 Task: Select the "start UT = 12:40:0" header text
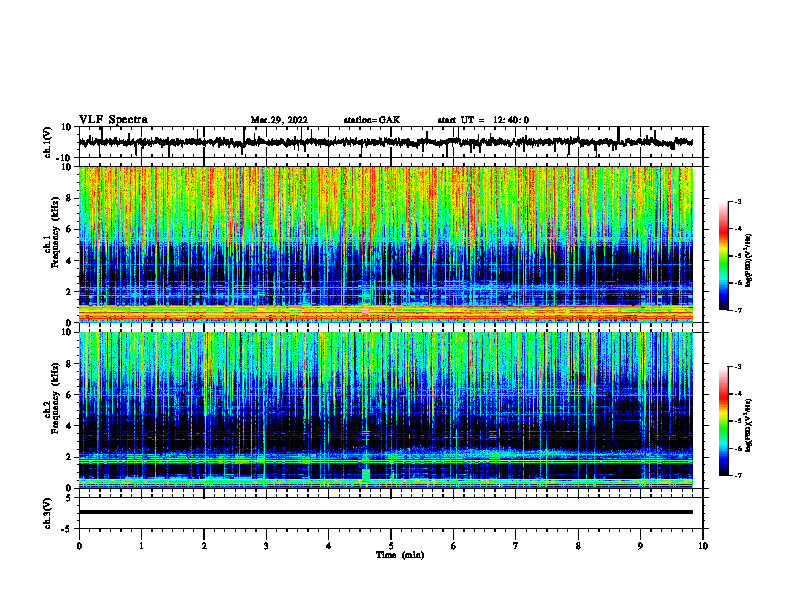click(483, 120)
